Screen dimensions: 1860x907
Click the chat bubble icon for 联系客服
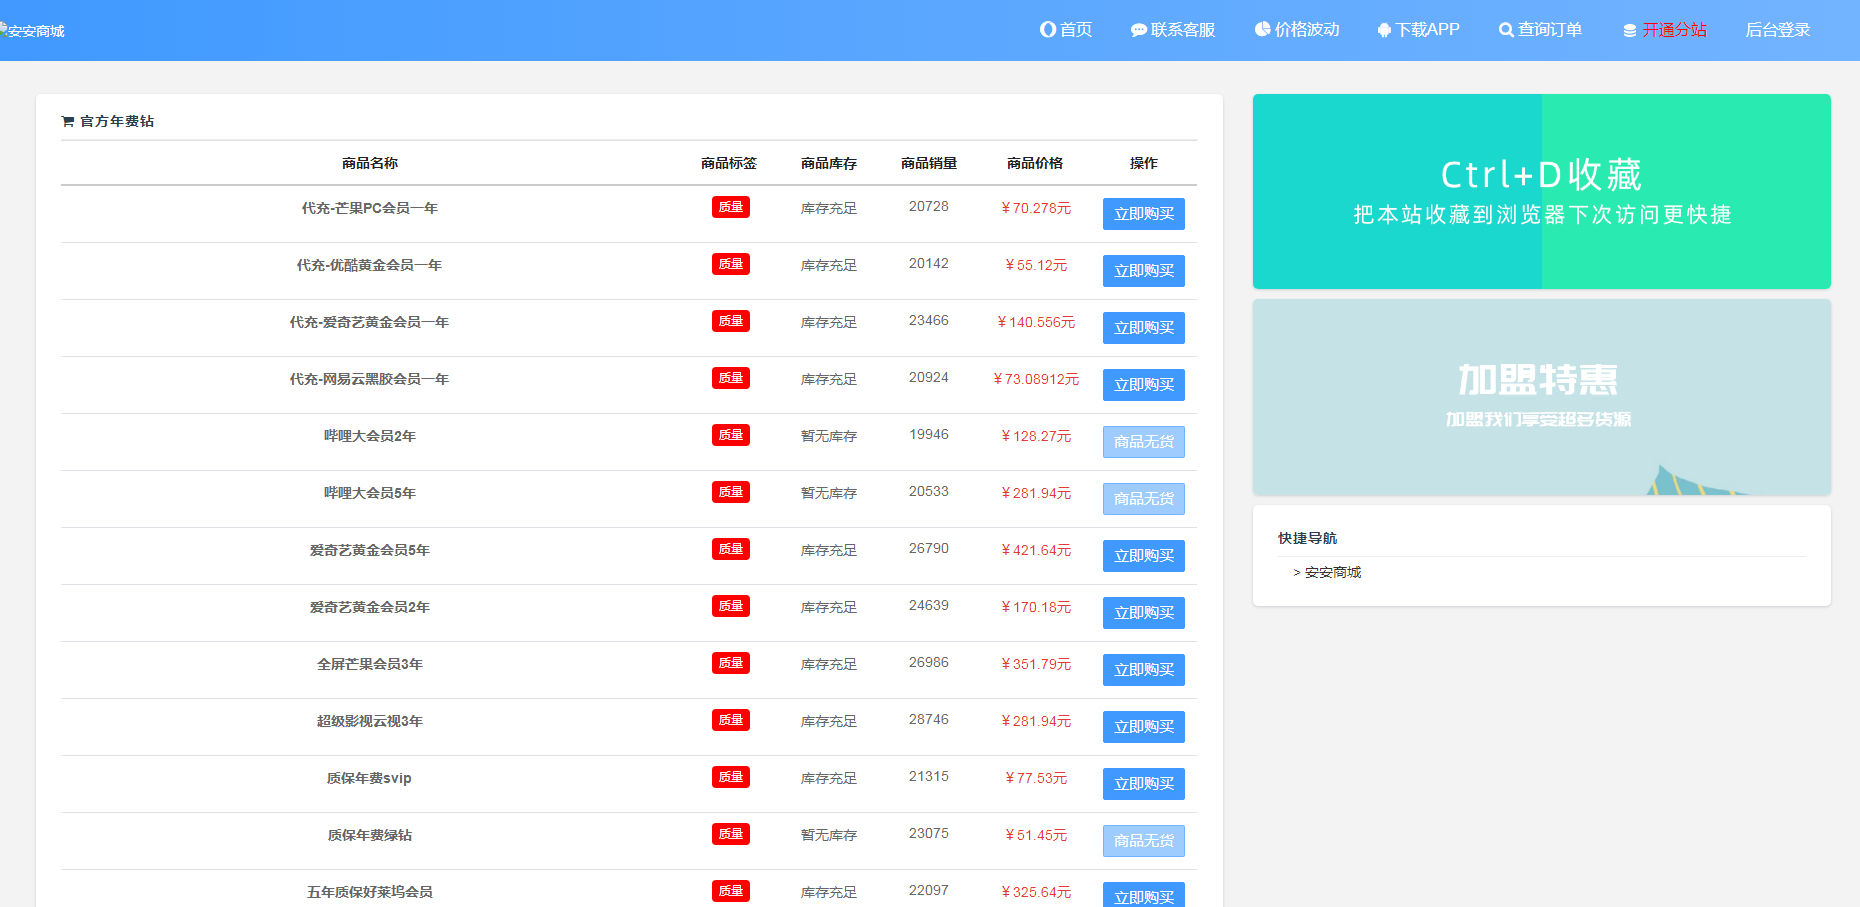click(x=1138, y=31)
